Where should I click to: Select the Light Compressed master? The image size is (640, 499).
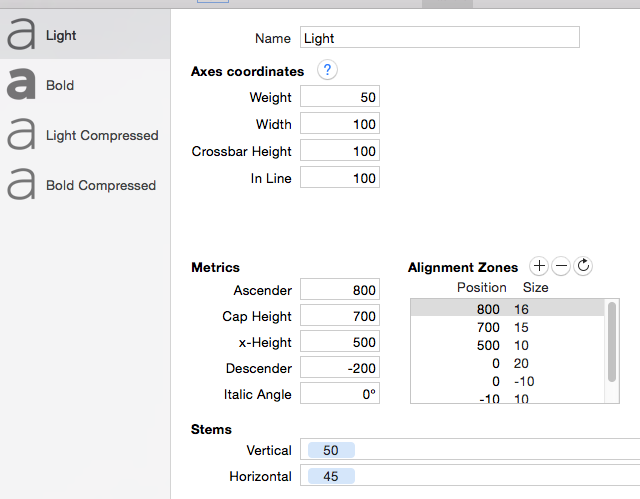(x=85, y=135)
